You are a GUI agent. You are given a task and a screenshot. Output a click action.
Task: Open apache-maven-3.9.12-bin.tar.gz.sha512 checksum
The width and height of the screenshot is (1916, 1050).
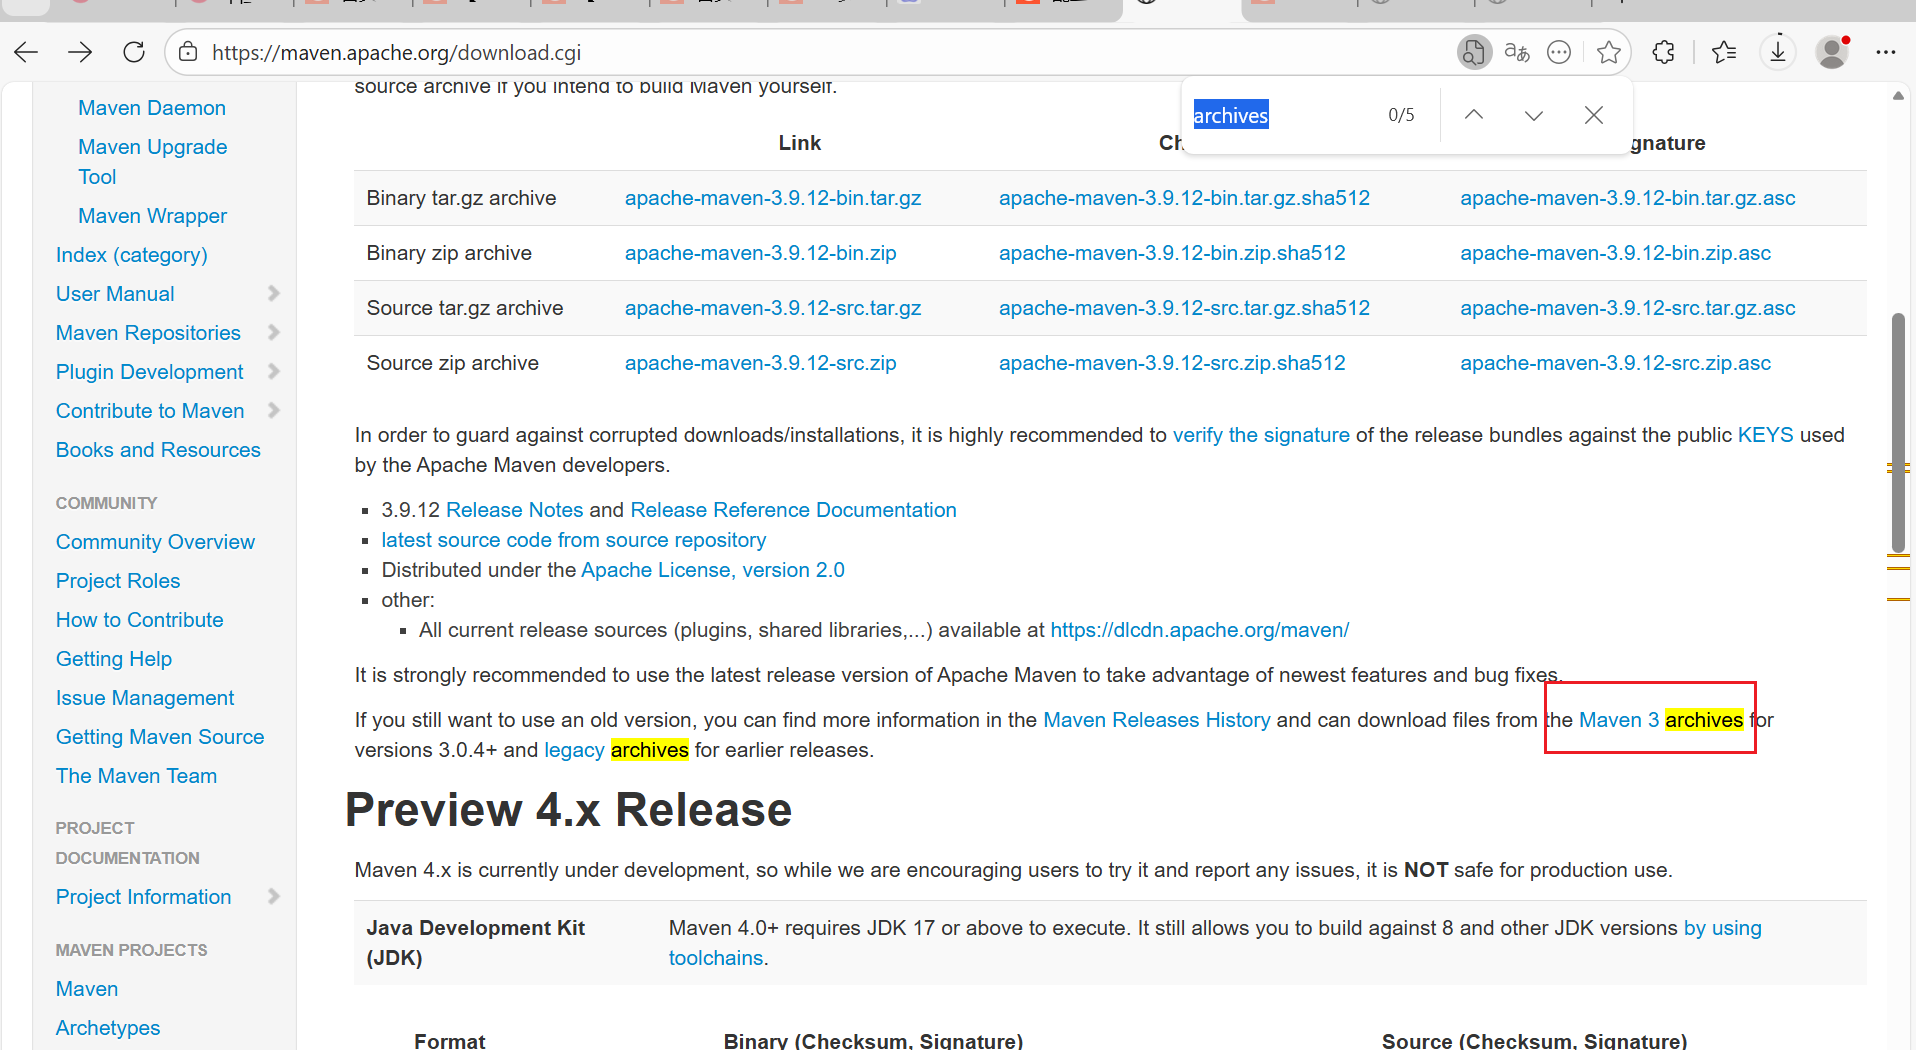click(1184, 198)
